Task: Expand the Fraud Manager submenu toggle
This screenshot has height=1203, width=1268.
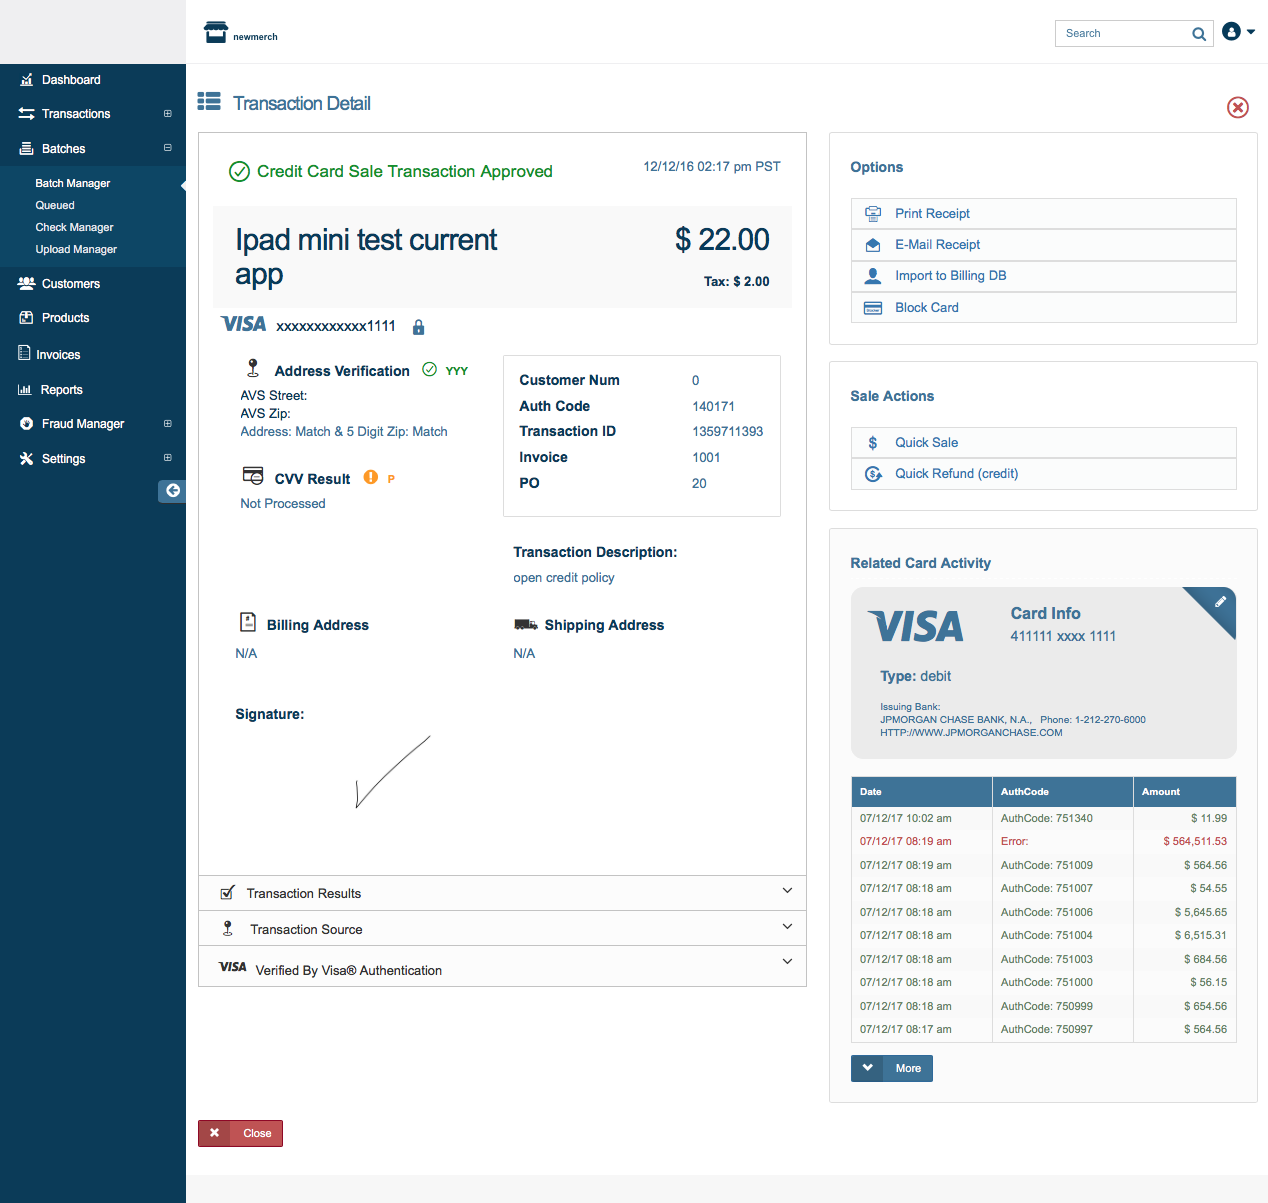Action: click(x=167, y=424)
